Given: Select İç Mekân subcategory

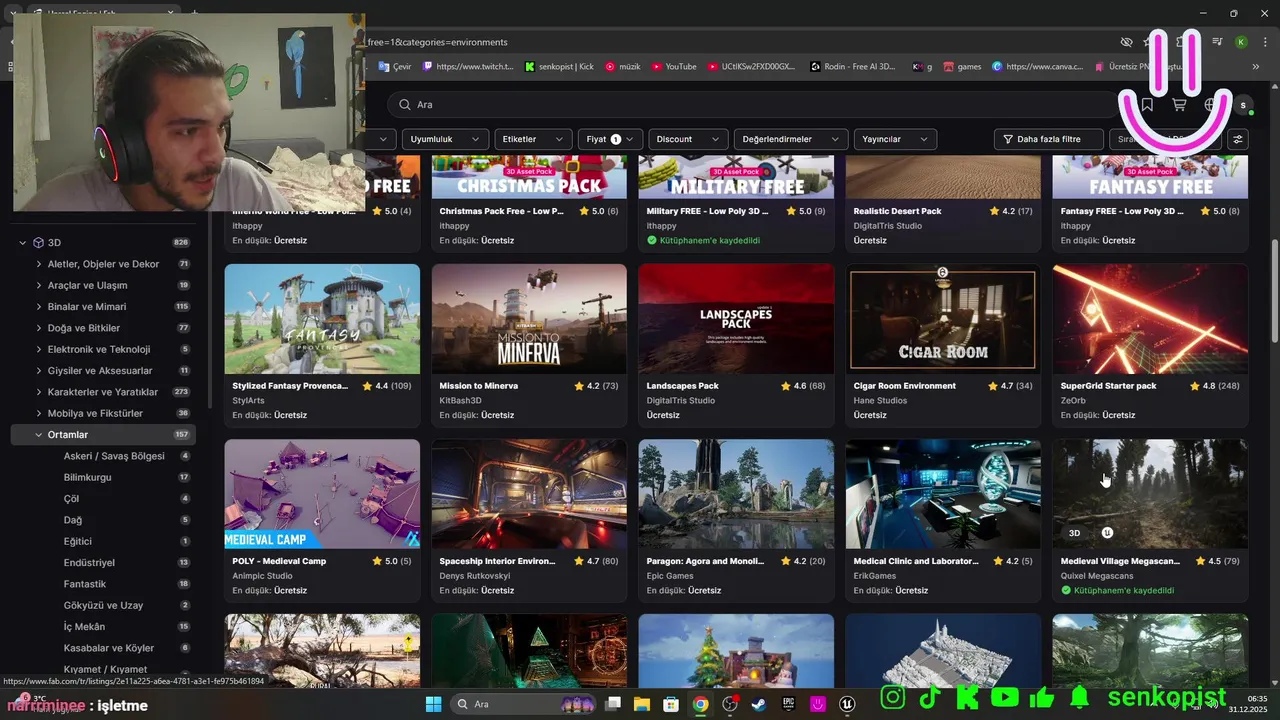Looking at the screenshot, I should 84,627.
